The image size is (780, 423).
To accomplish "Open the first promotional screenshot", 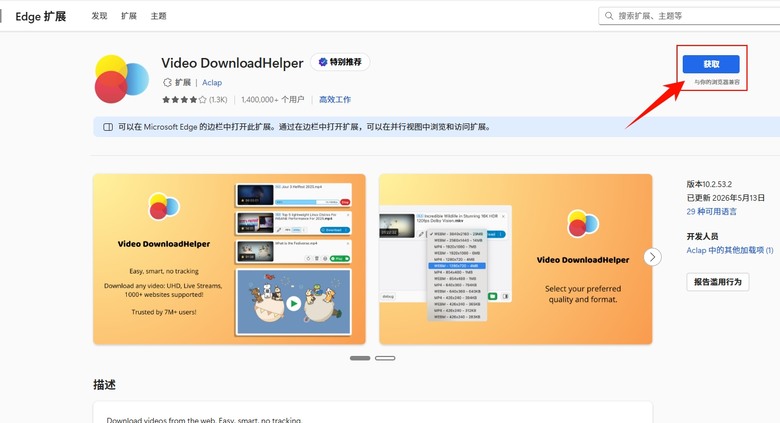I will point(229,259).
